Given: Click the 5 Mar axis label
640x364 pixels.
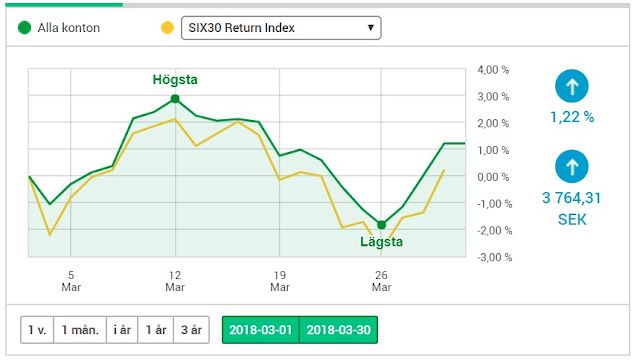Looking at the screenshot, I should tap(71, 281).
